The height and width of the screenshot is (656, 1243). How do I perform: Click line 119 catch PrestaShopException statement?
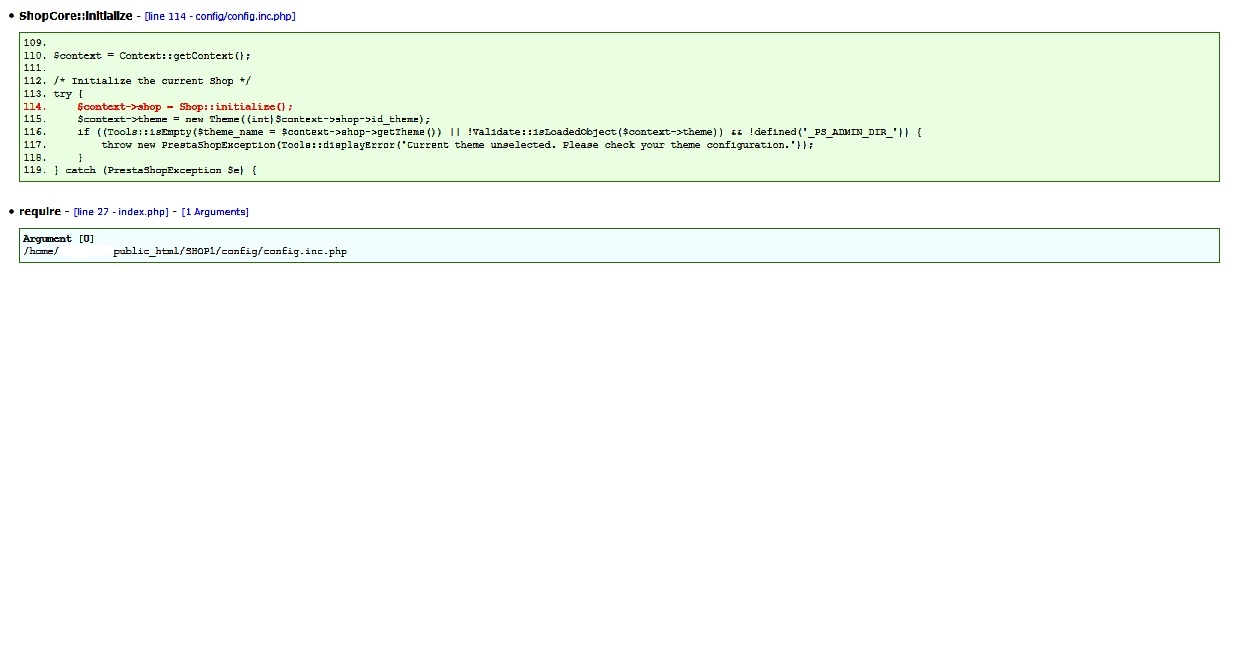(155, 171)
